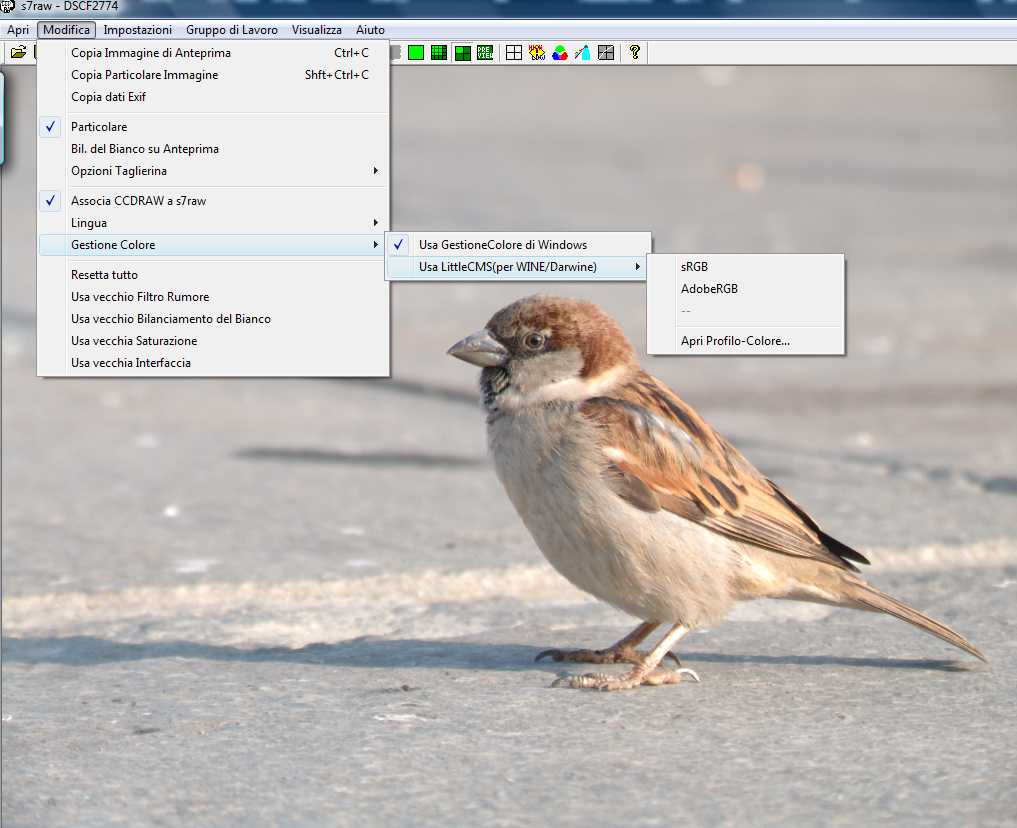Expand the Opzioni Taglierina submenu
The height and width of the screenshot is (828, 1017).
119,171
